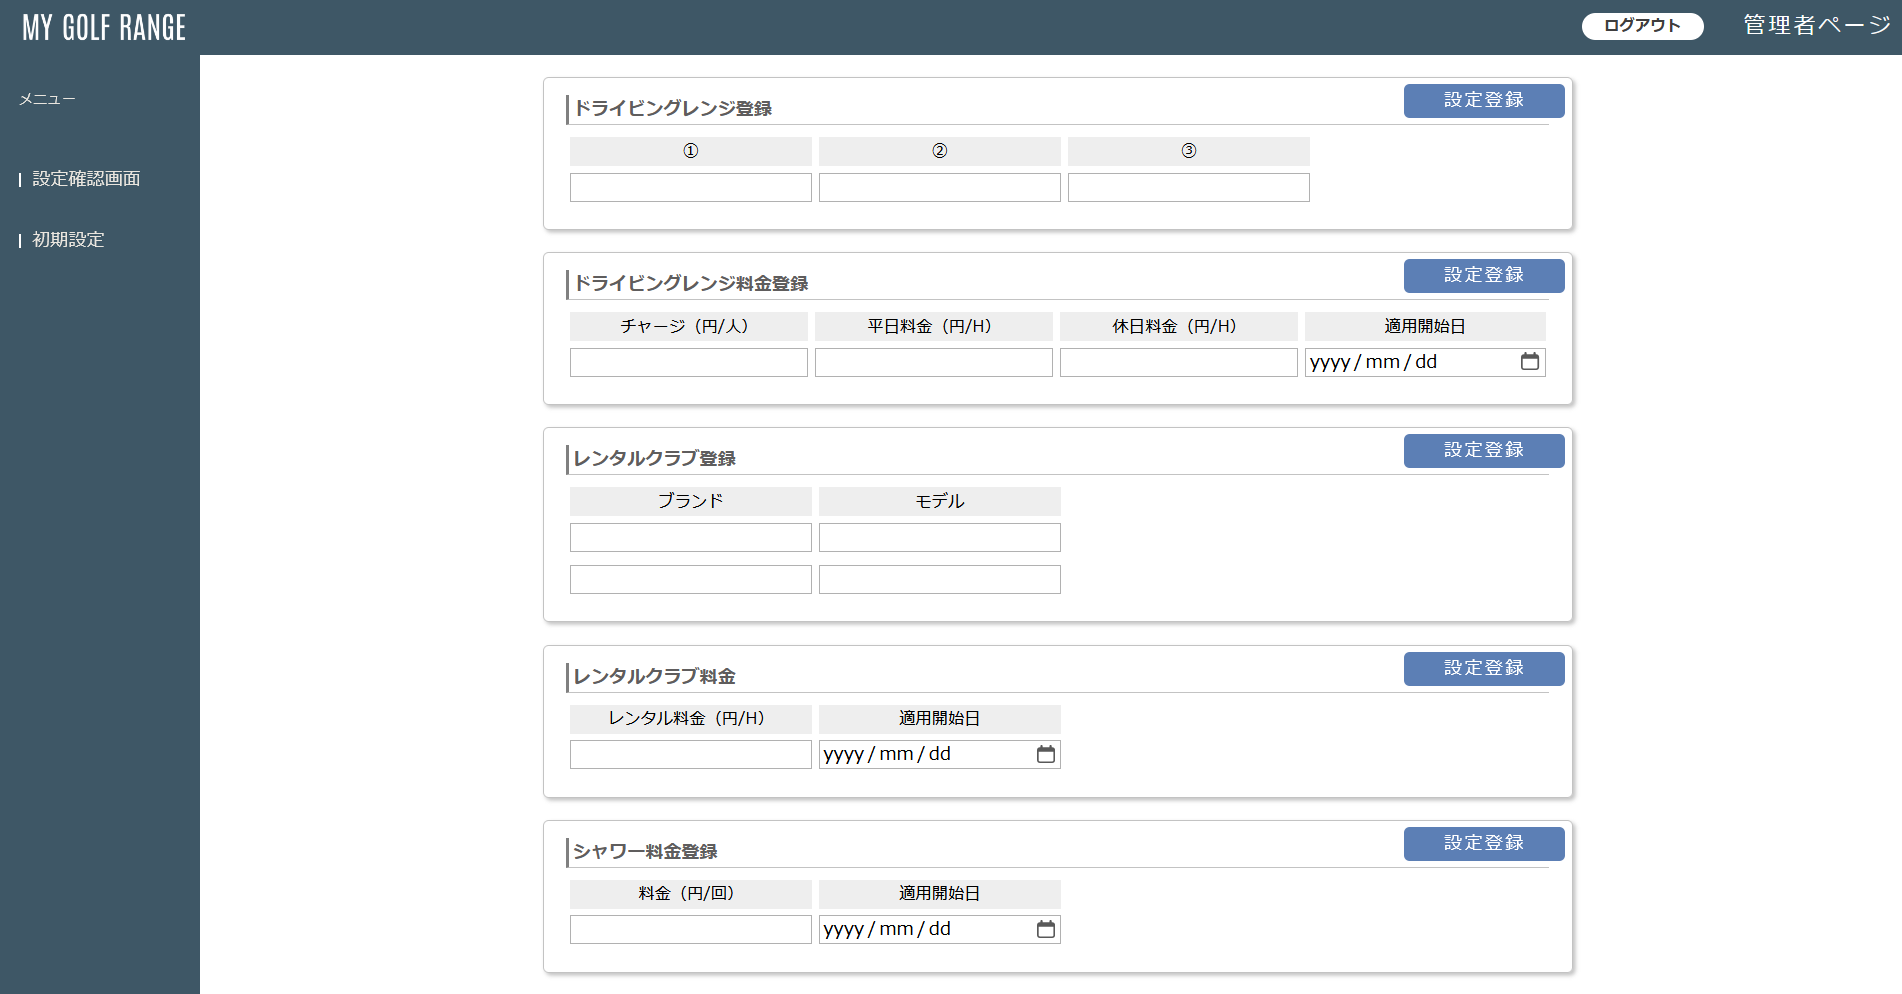This screenshot has height=994, width=1902.
Task: Open calendar picker in シャワー料金登録 section
Action: click(x=1045, y=929)
